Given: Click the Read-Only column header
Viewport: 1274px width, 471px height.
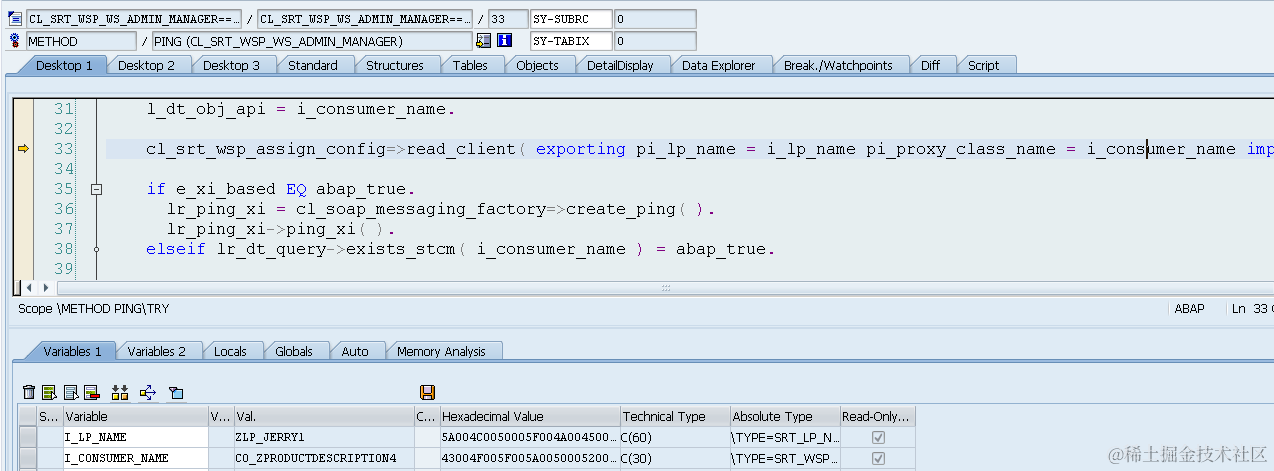Looking at the screenshot, I should [877, 416].
